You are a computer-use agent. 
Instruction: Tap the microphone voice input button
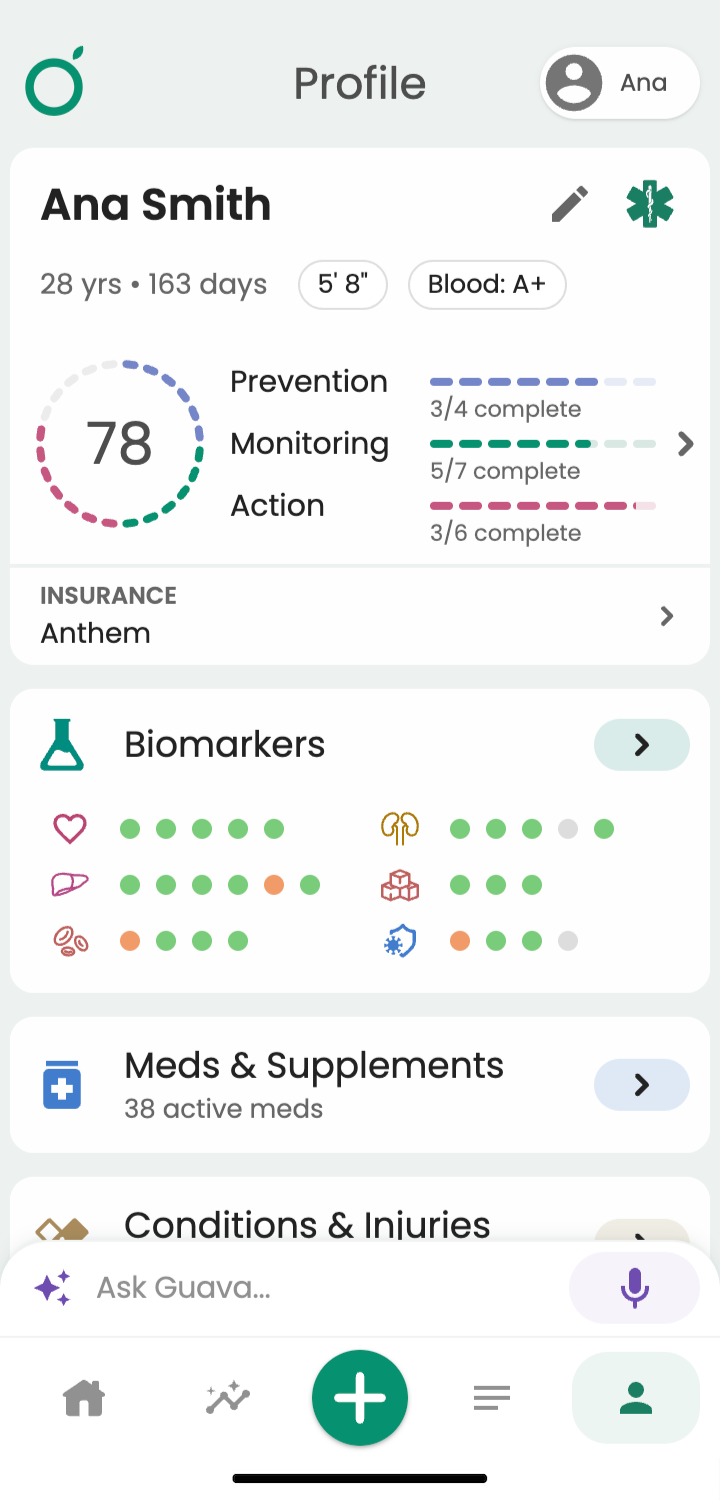[x=634, y=1288]
